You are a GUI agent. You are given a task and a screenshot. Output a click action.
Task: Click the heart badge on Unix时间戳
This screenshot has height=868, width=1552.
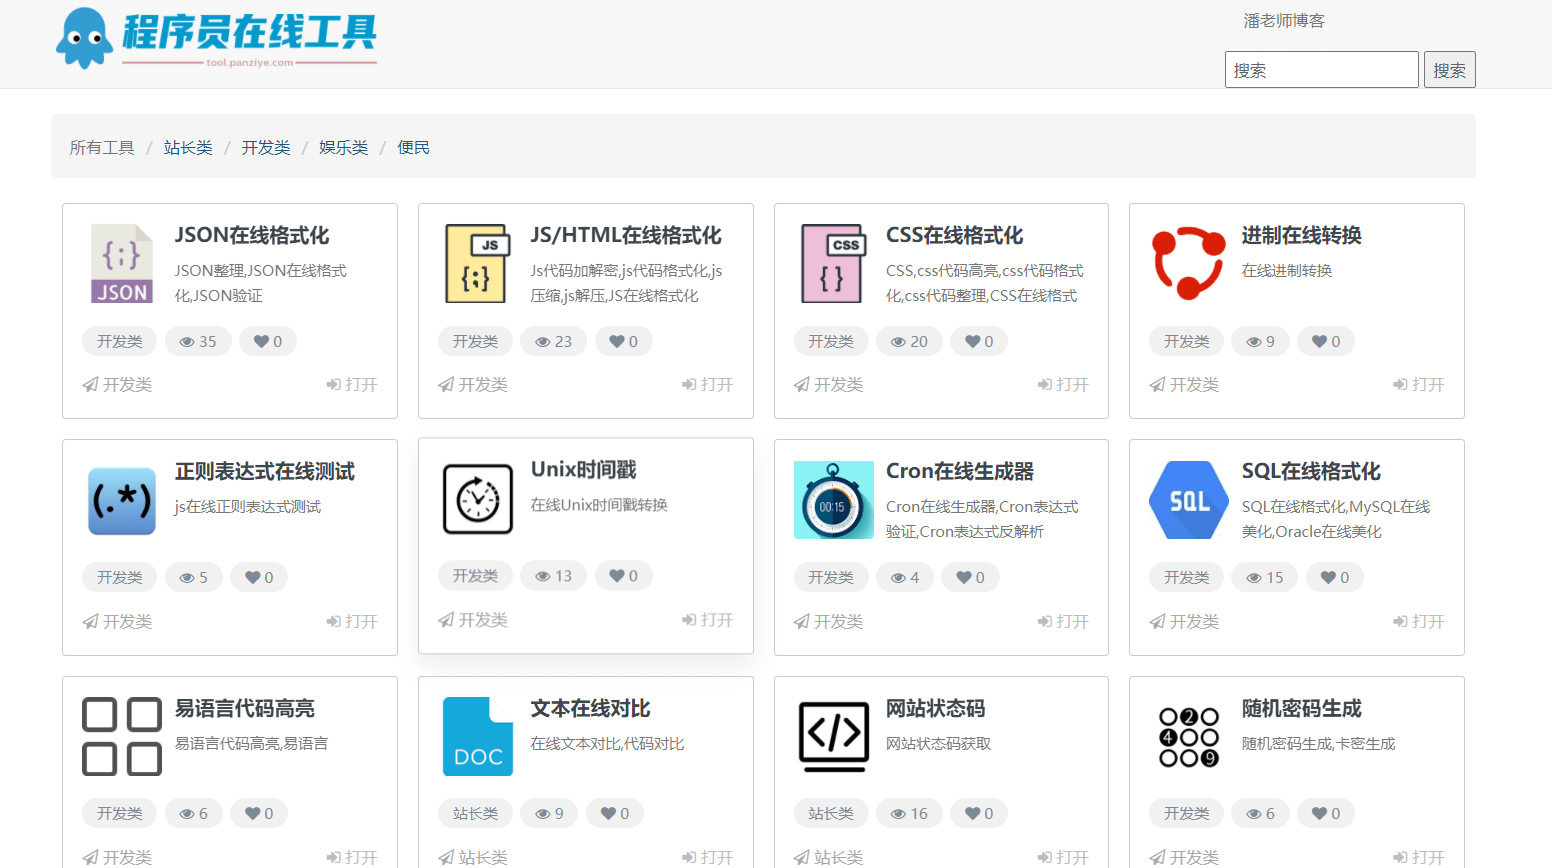click(x=624, y=575)
